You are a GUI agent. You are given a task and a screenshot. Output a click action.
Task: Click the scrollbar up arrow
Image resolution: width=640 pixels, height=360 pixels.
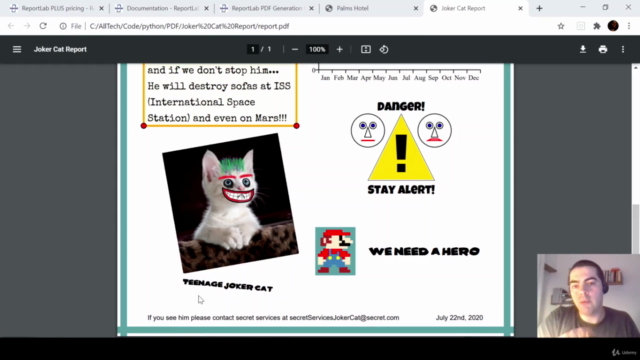[636, 67]
